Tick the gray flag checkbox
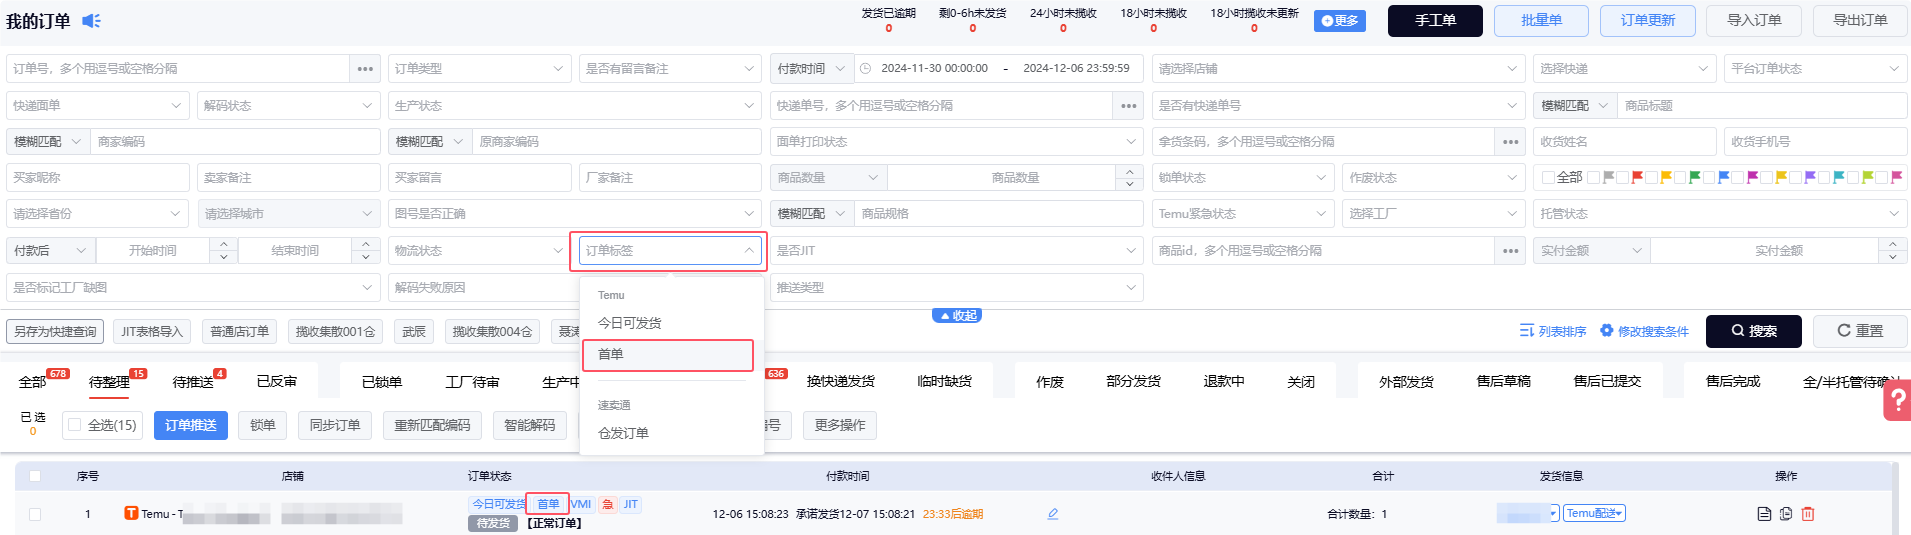 (1593, 177)
